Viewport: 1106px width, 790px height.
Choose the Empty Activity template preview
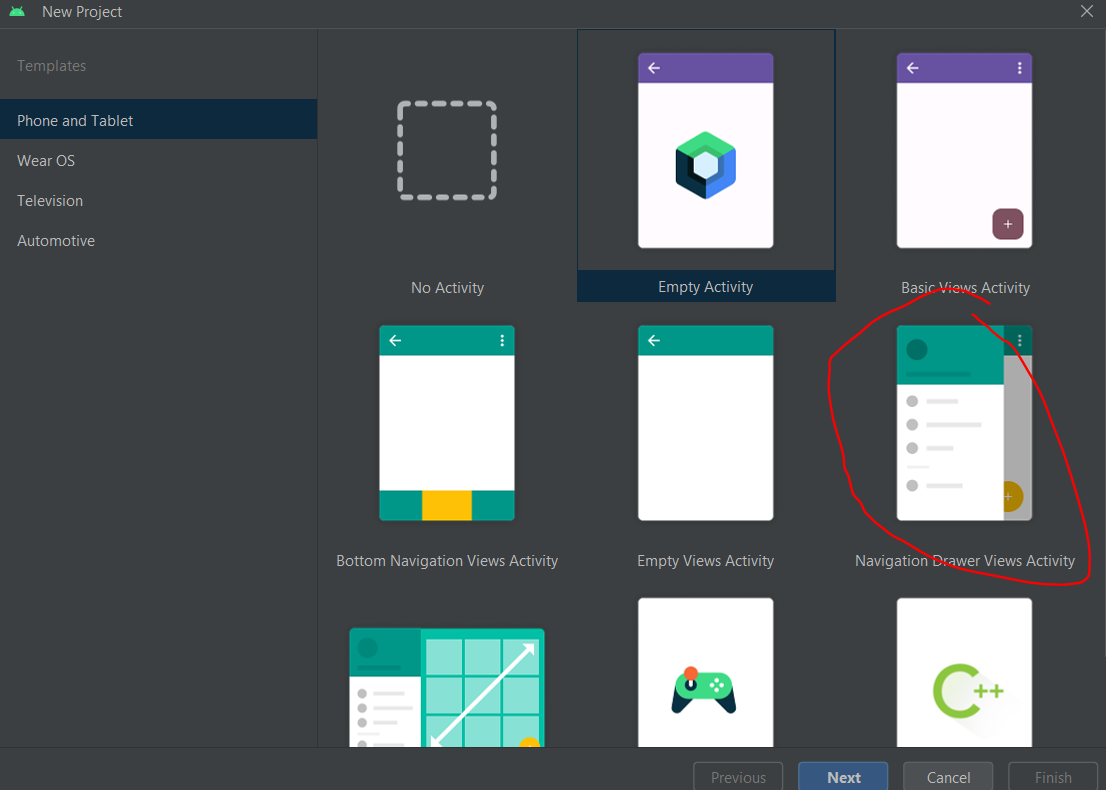705,150
